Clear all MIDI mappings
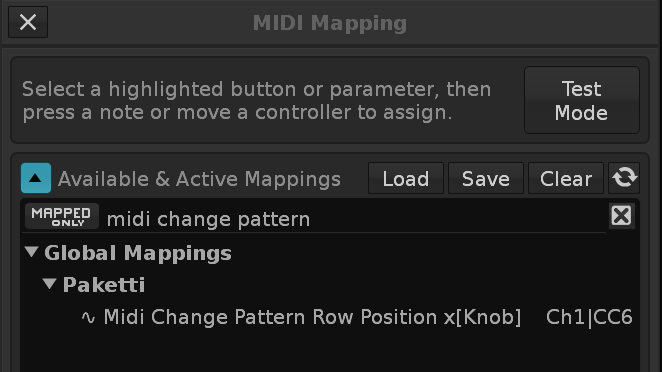 click(x=566, y=178)
